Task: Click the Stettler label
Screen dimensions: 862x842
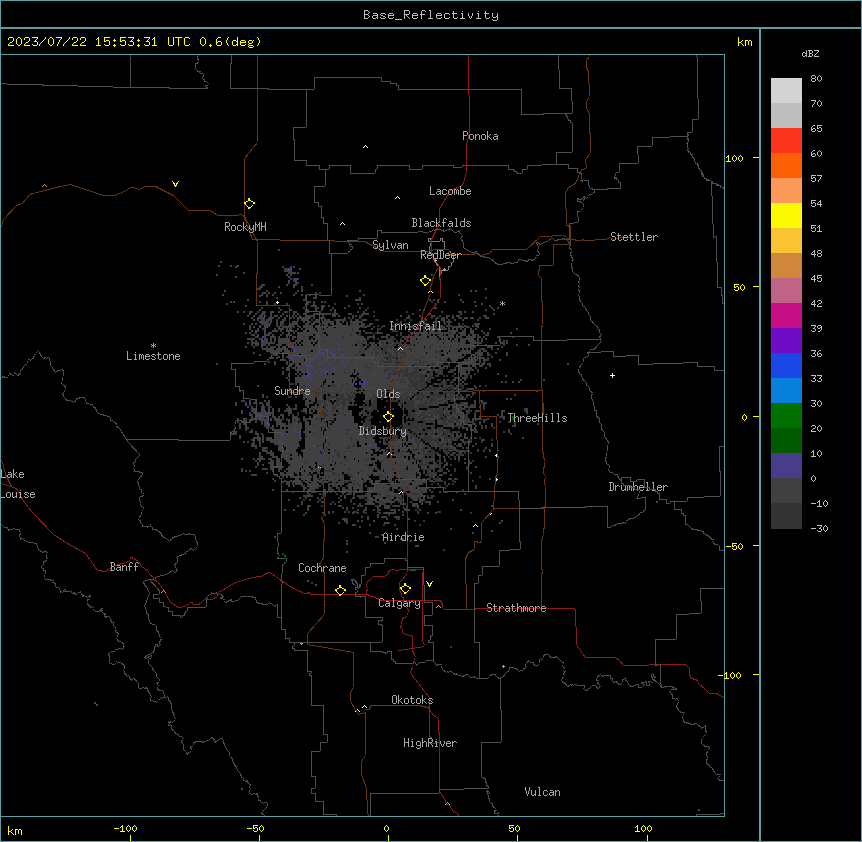Action: pos(634,237)
